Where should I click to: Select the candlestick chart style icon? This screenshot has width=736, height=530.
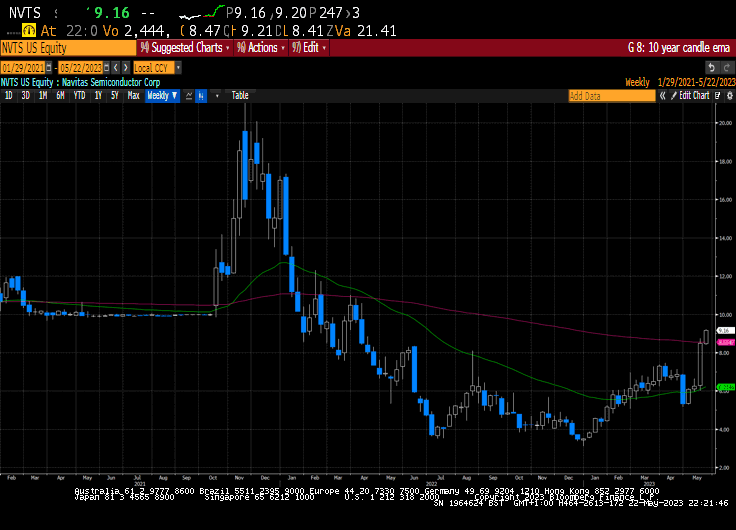201,96
